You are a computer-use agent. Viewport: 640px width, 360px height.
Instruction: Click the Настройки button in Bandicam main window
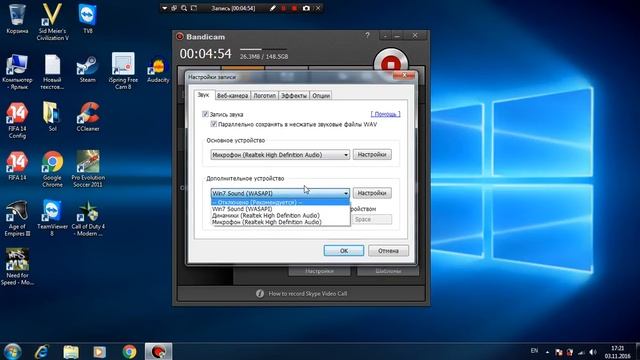coord(319,271)
